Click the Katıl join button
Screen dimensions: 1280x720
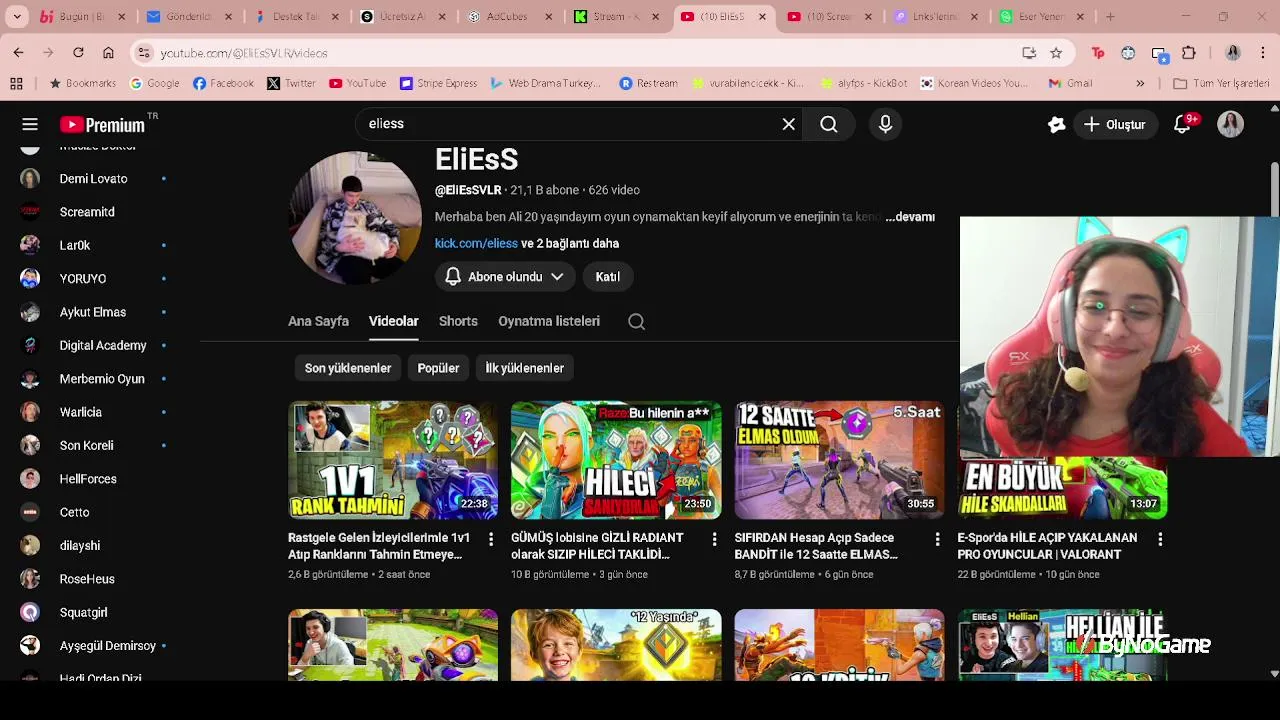click(607, 277)
